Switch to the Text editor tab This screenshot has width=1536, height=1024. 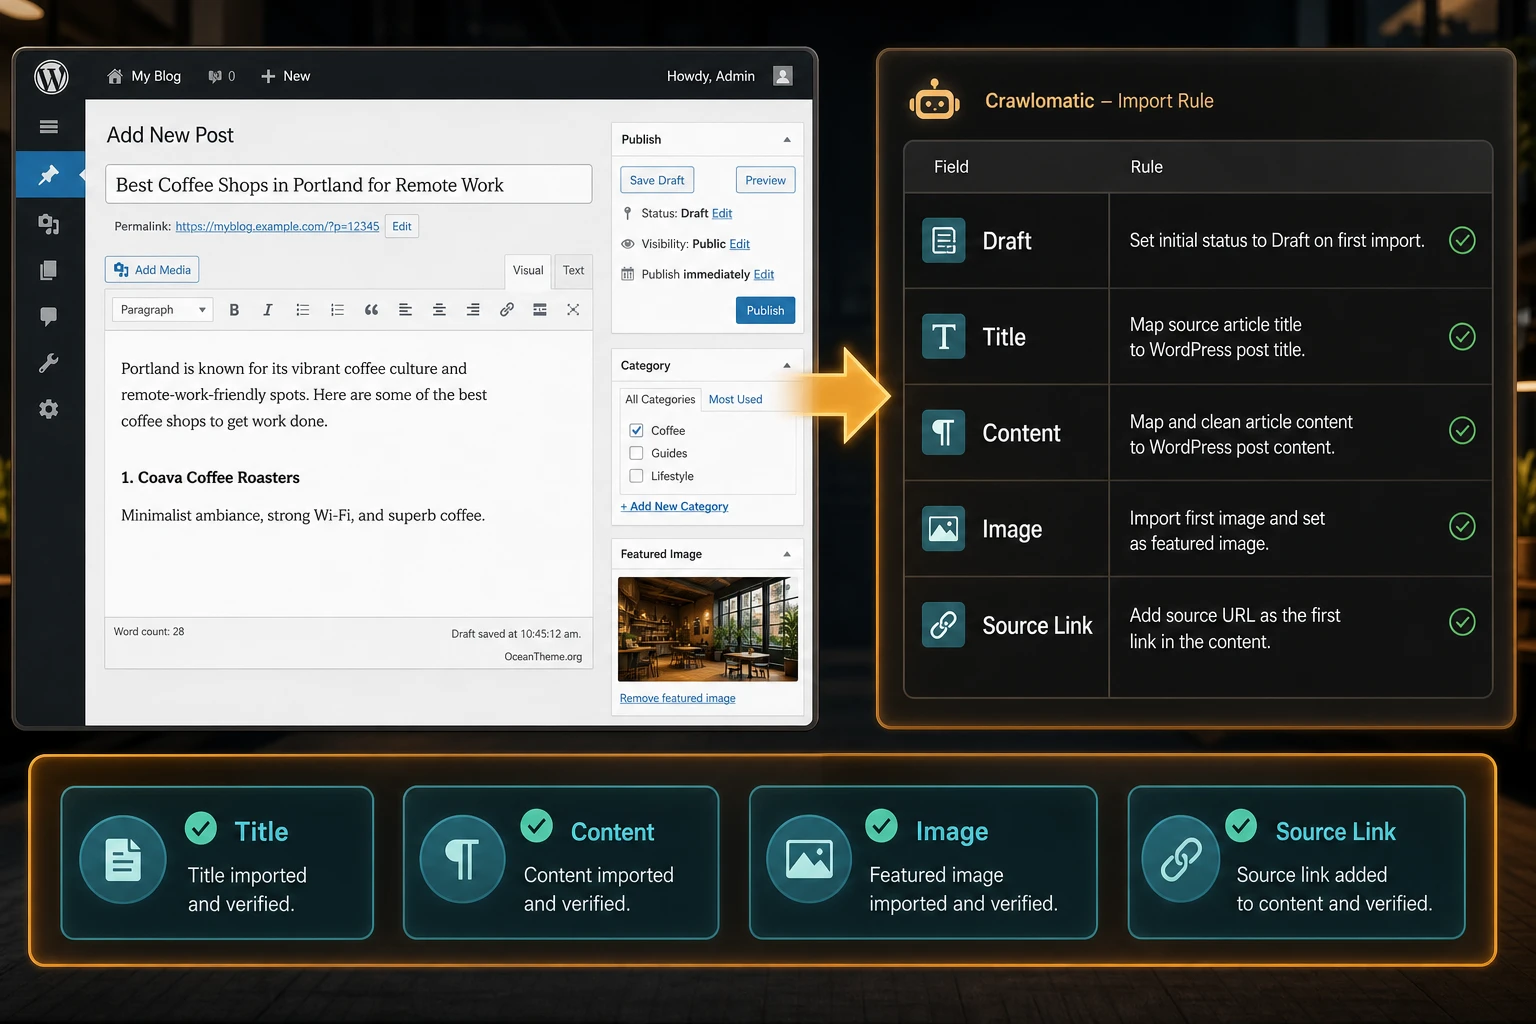point(573,271)
